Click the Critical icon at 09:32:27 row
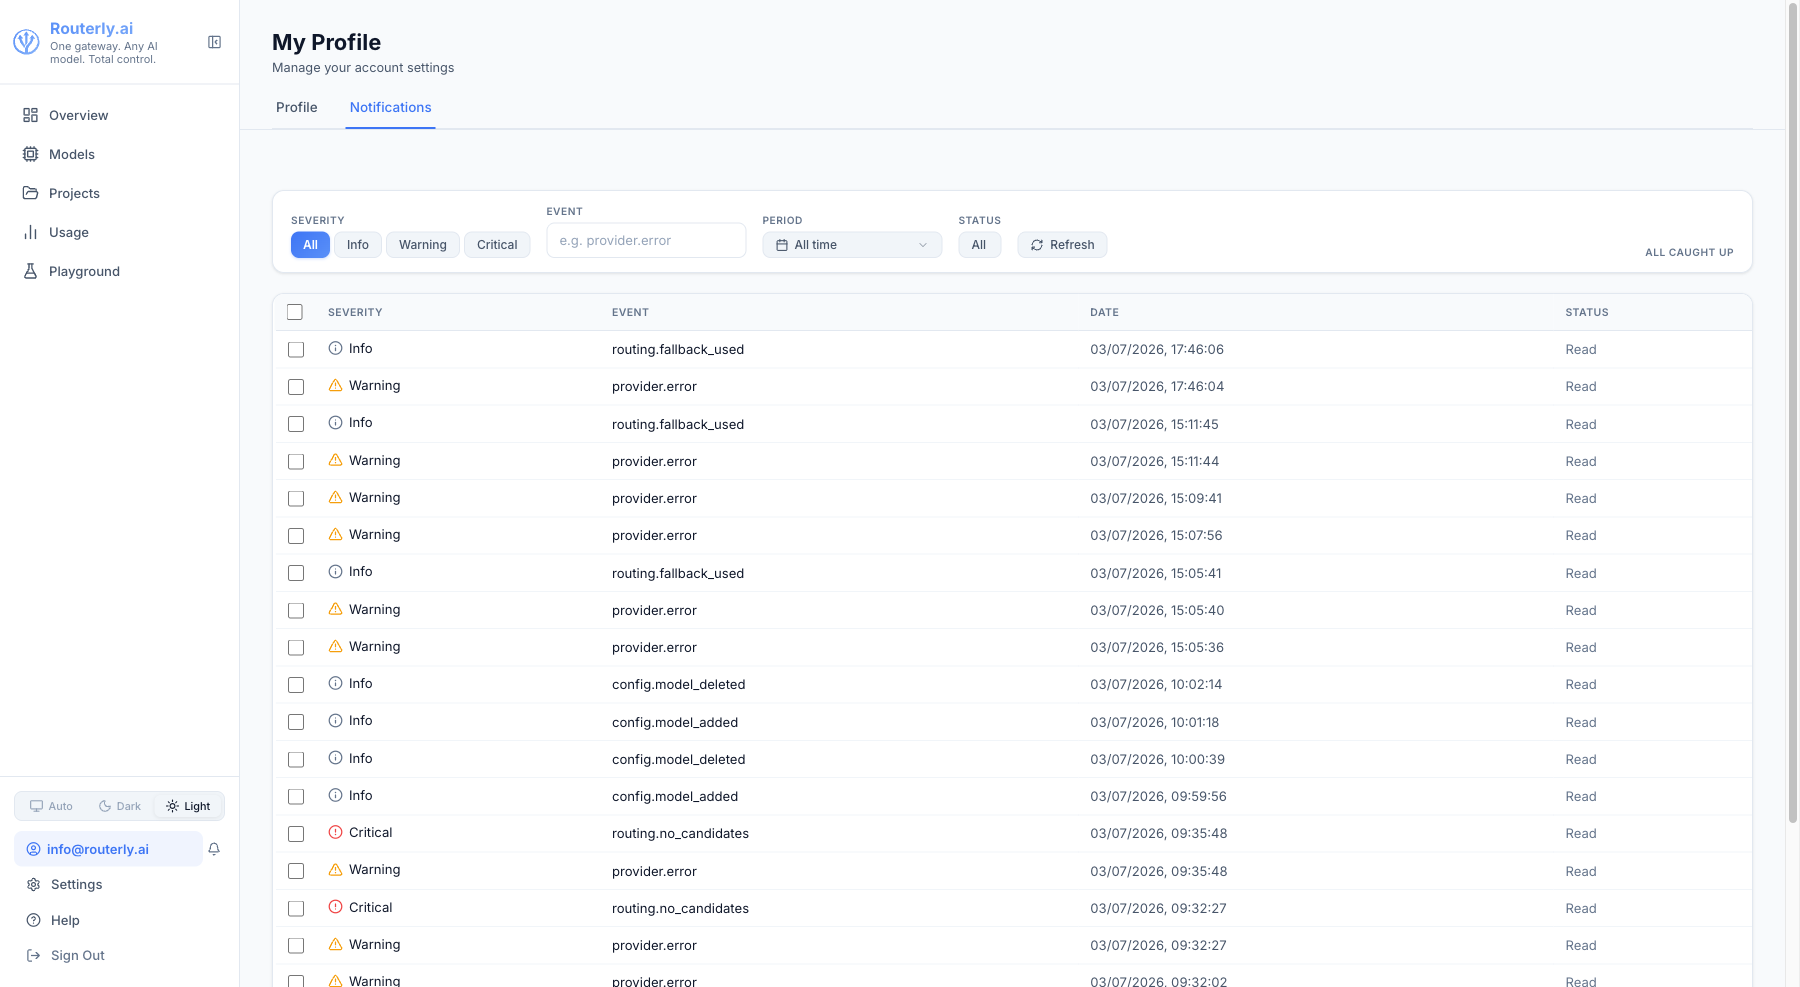The width and height of the screenshot is (1800, 987). (x=336, y=907)
